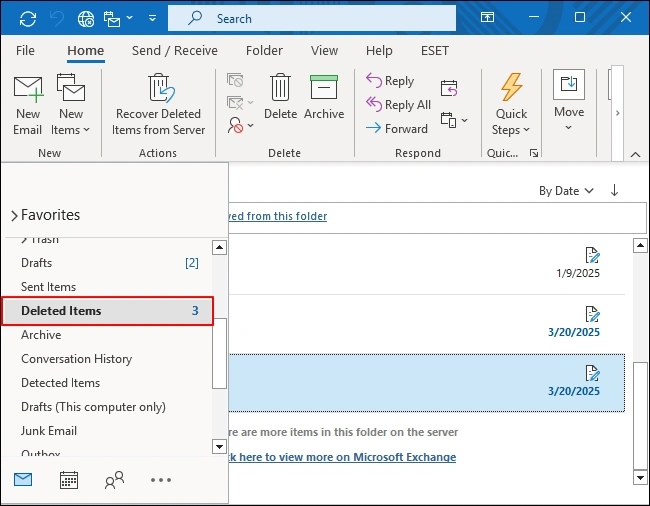The image size is (650, 506).
Task: Click the ribbon display options icon
Action: click(x=487, y=17)
